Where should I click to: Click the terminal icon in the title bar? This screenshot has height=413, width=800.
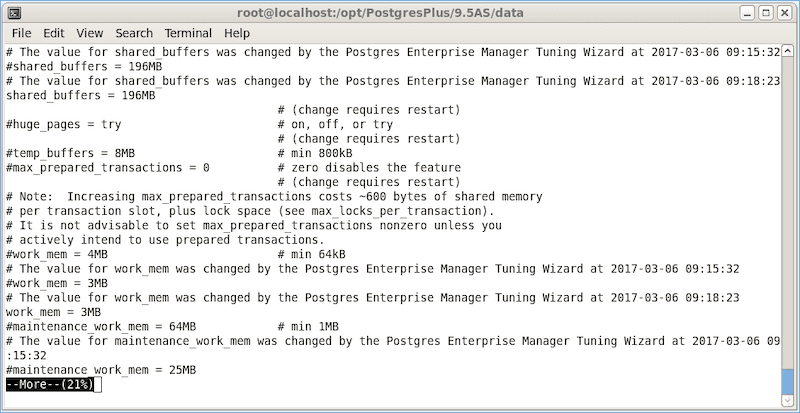point(12,12)
